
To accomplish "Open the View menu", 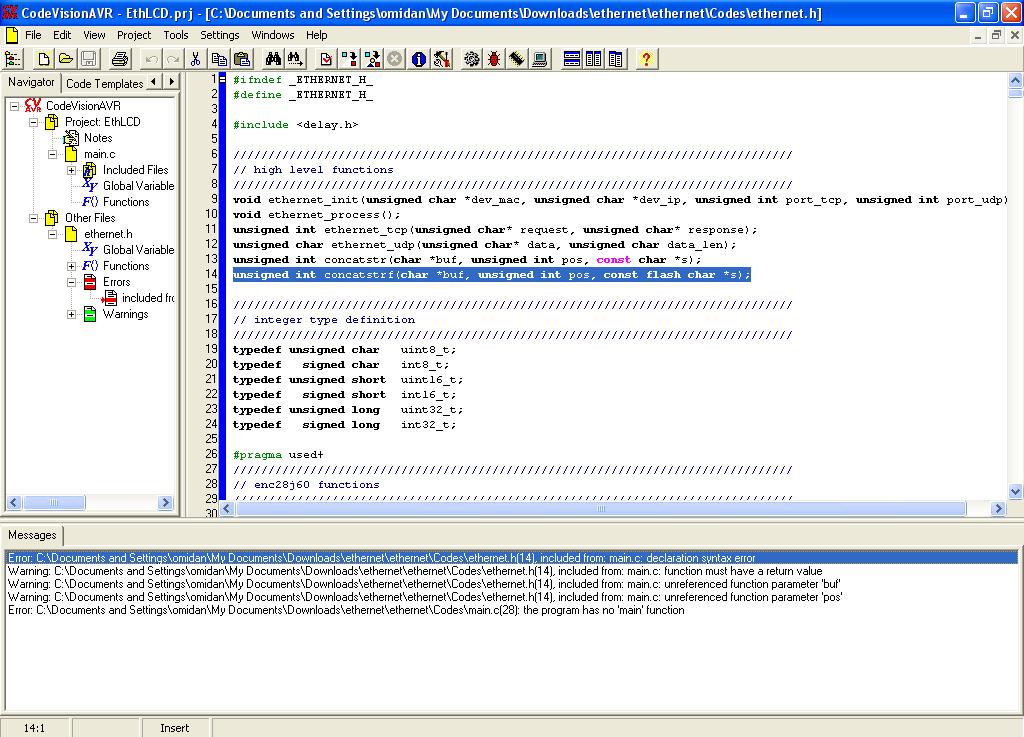I will 94,35.
